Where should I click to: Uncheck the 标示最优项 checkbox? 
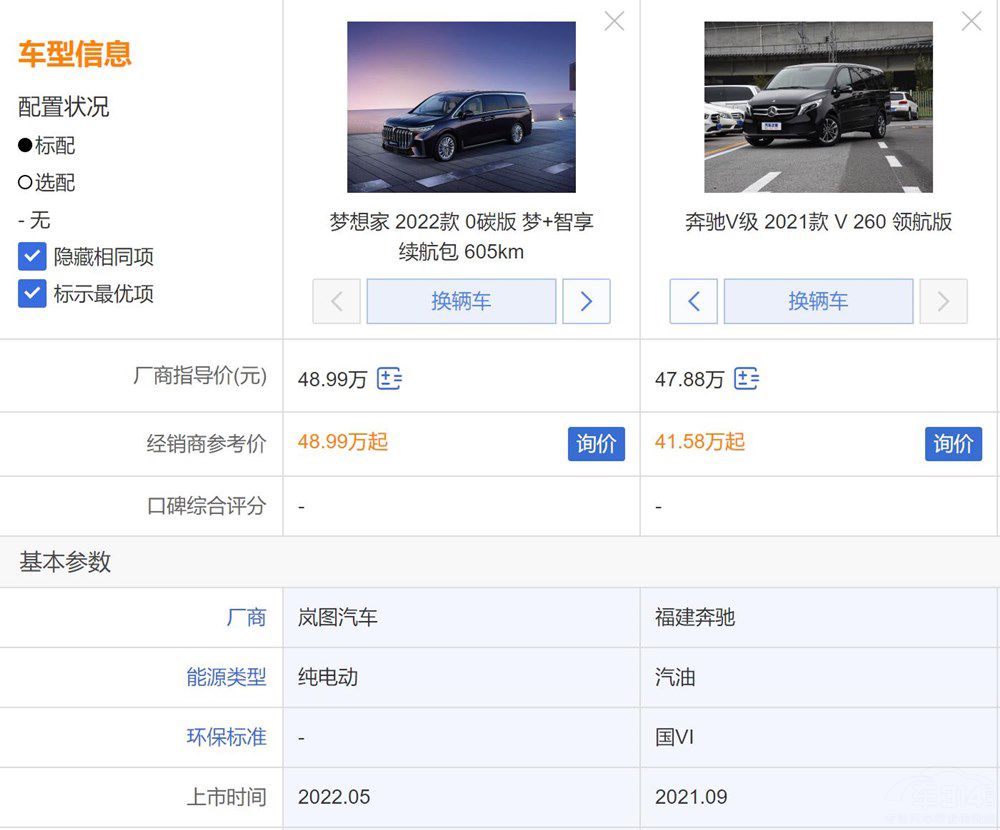click(32, 294)
